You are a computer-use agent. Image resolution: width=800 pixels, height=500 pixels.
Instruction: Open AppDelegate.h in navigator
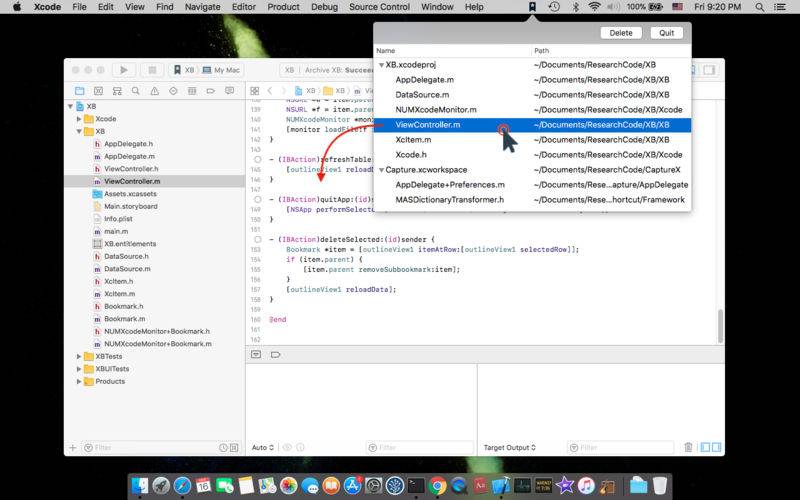(x=128, y=144)
